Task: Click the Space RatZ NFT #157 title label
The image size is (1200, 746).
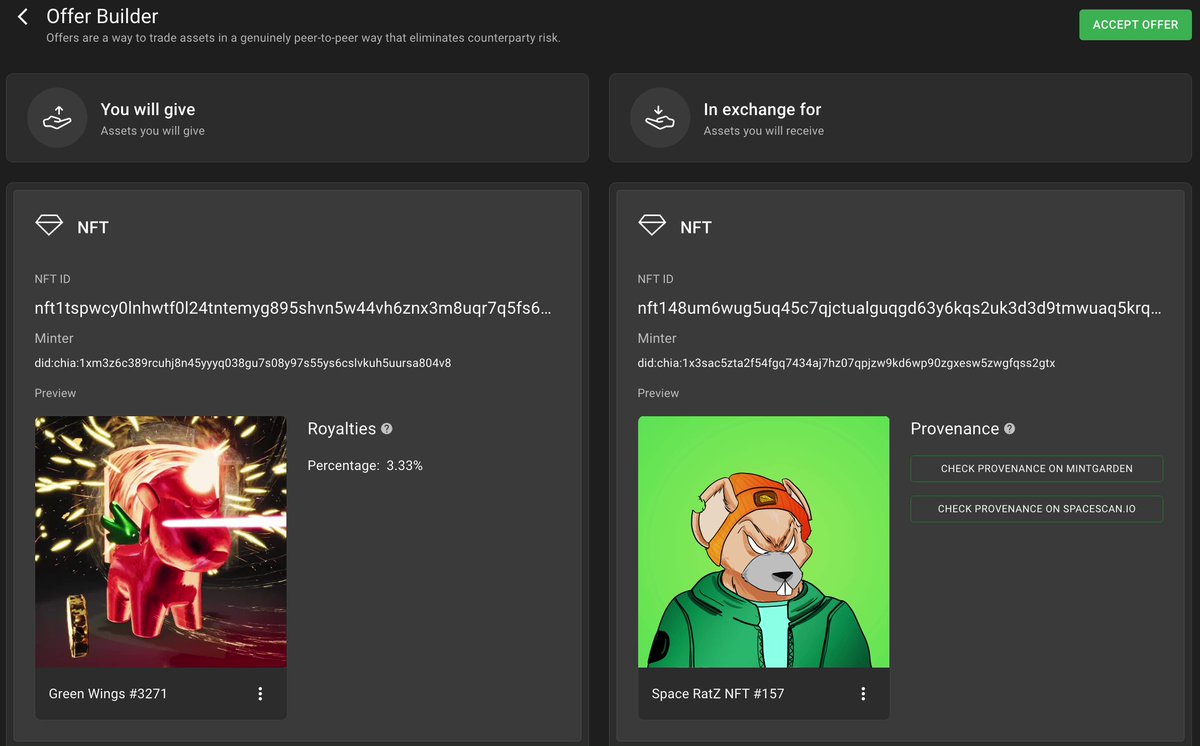Action: [718, 693]
